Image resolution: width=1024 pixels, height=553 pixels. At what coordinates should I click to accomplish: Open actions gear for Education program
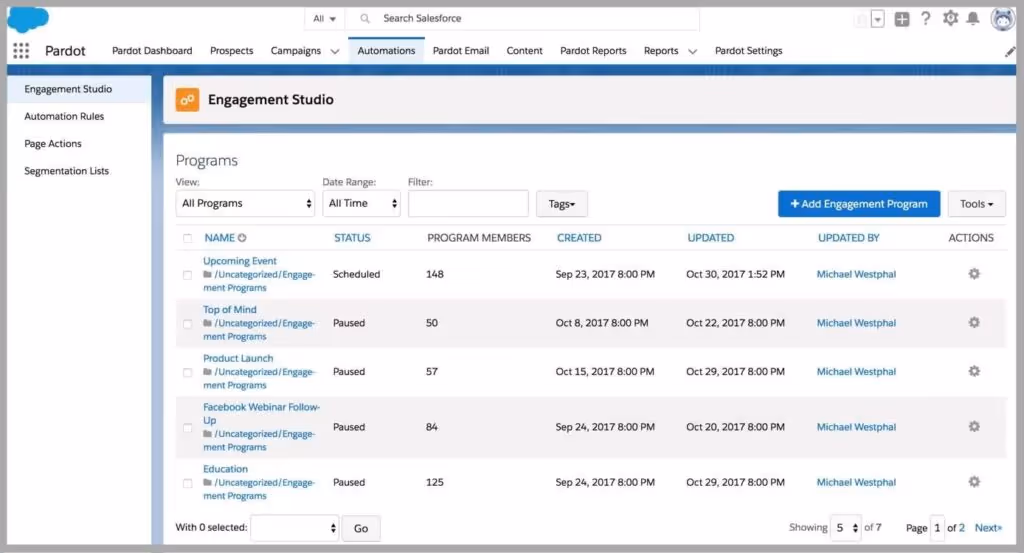pyautogui.click(x=974, y=482)
